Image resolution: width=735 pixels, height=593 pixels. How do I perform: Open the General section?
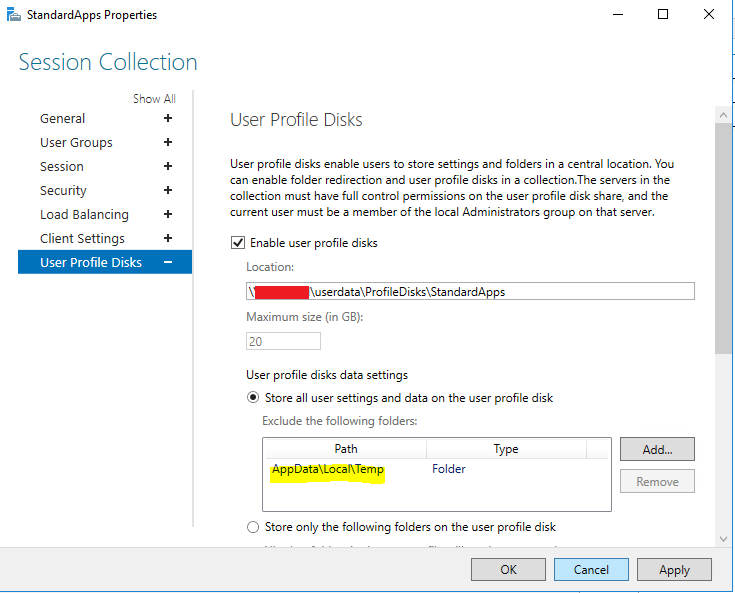coord(62,119)
